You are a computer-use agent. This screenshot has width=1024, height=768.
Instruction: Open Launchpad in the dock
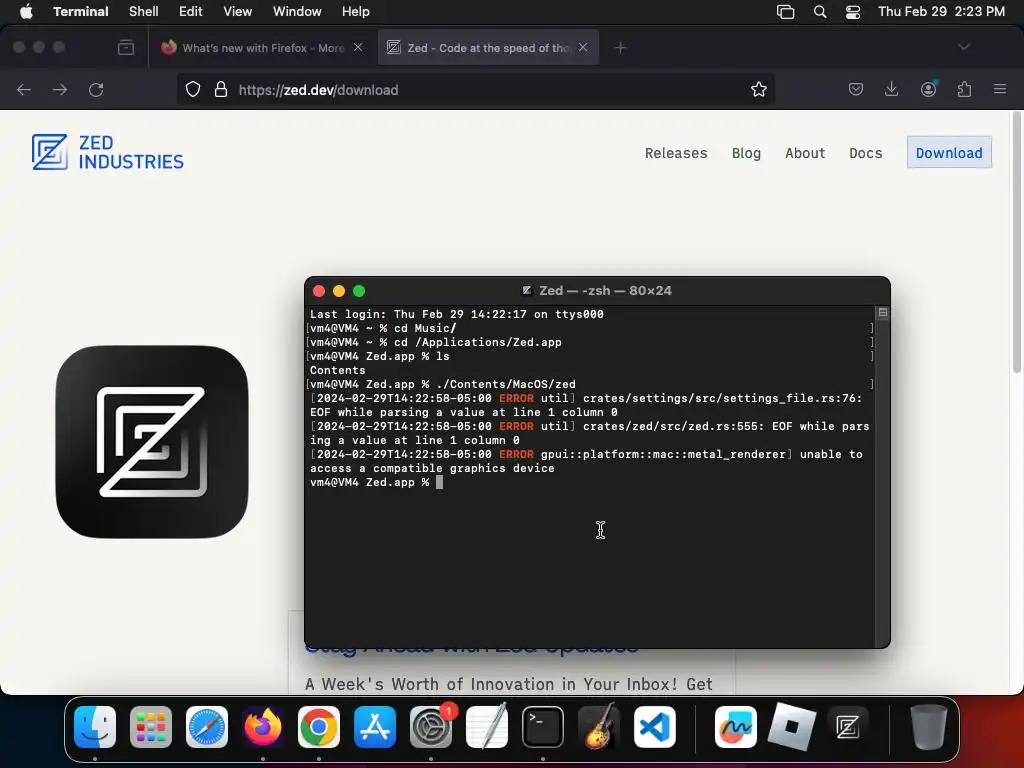pyautogui.click(x=151, y=727)
